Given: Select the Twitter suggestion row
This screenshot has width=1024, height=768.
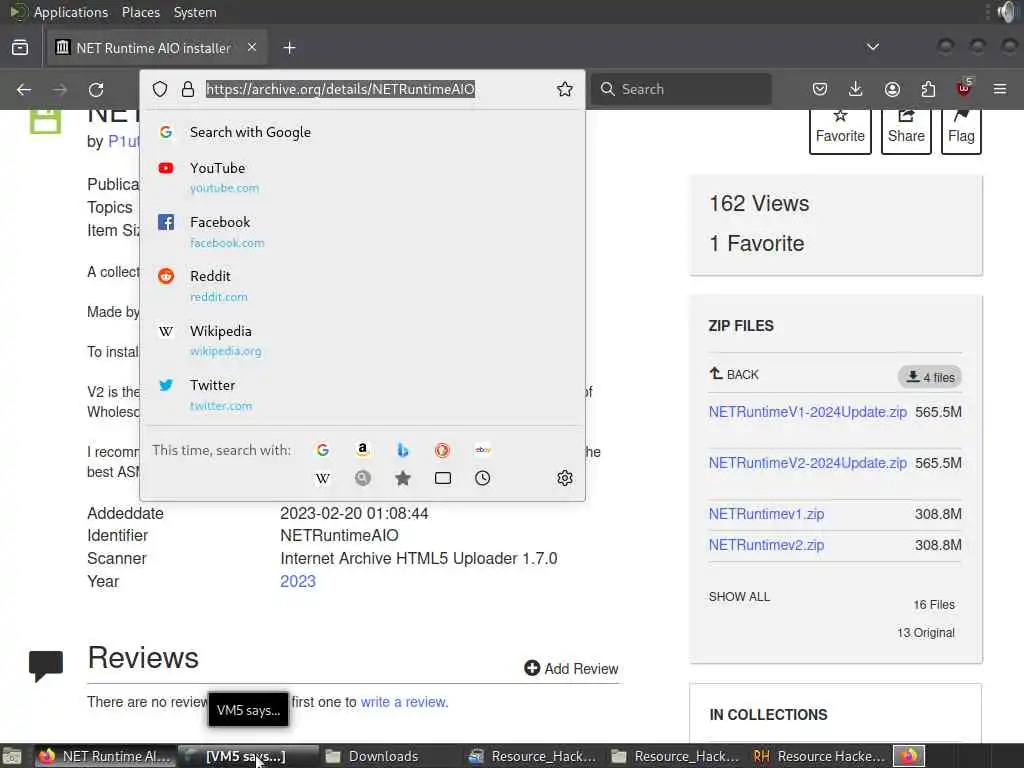Looking at the screenshot, I should pos(362,394).
